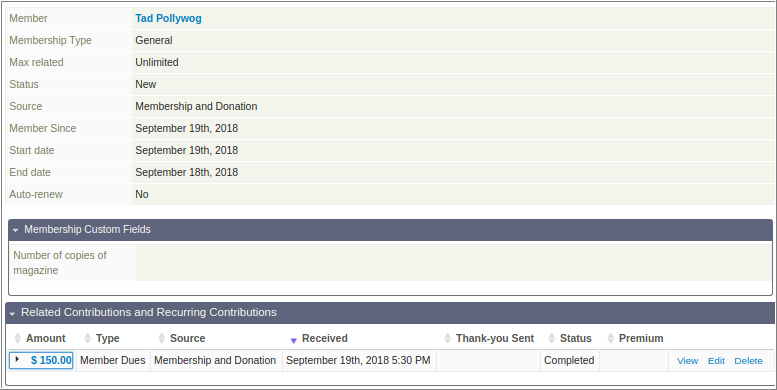Collapse the Membership Custom Fields section arrow

(x=15, y=230)
